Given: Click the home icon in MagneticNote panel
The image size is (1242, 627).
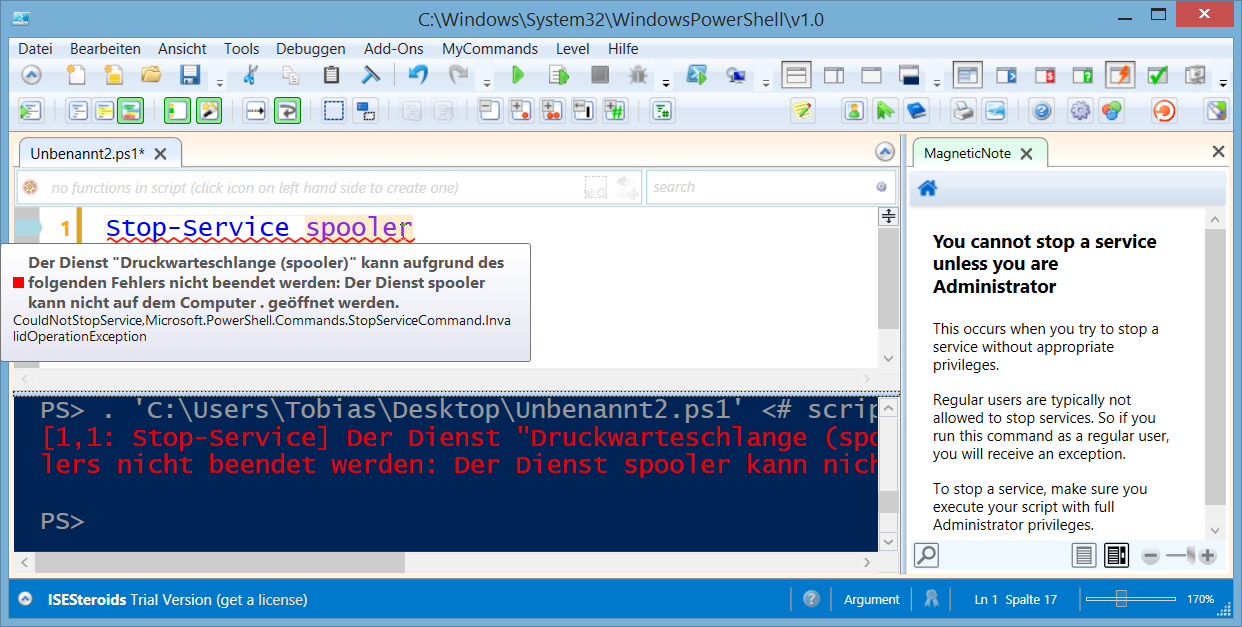Looking at the screenshot, I should click(x=928, y=188).
